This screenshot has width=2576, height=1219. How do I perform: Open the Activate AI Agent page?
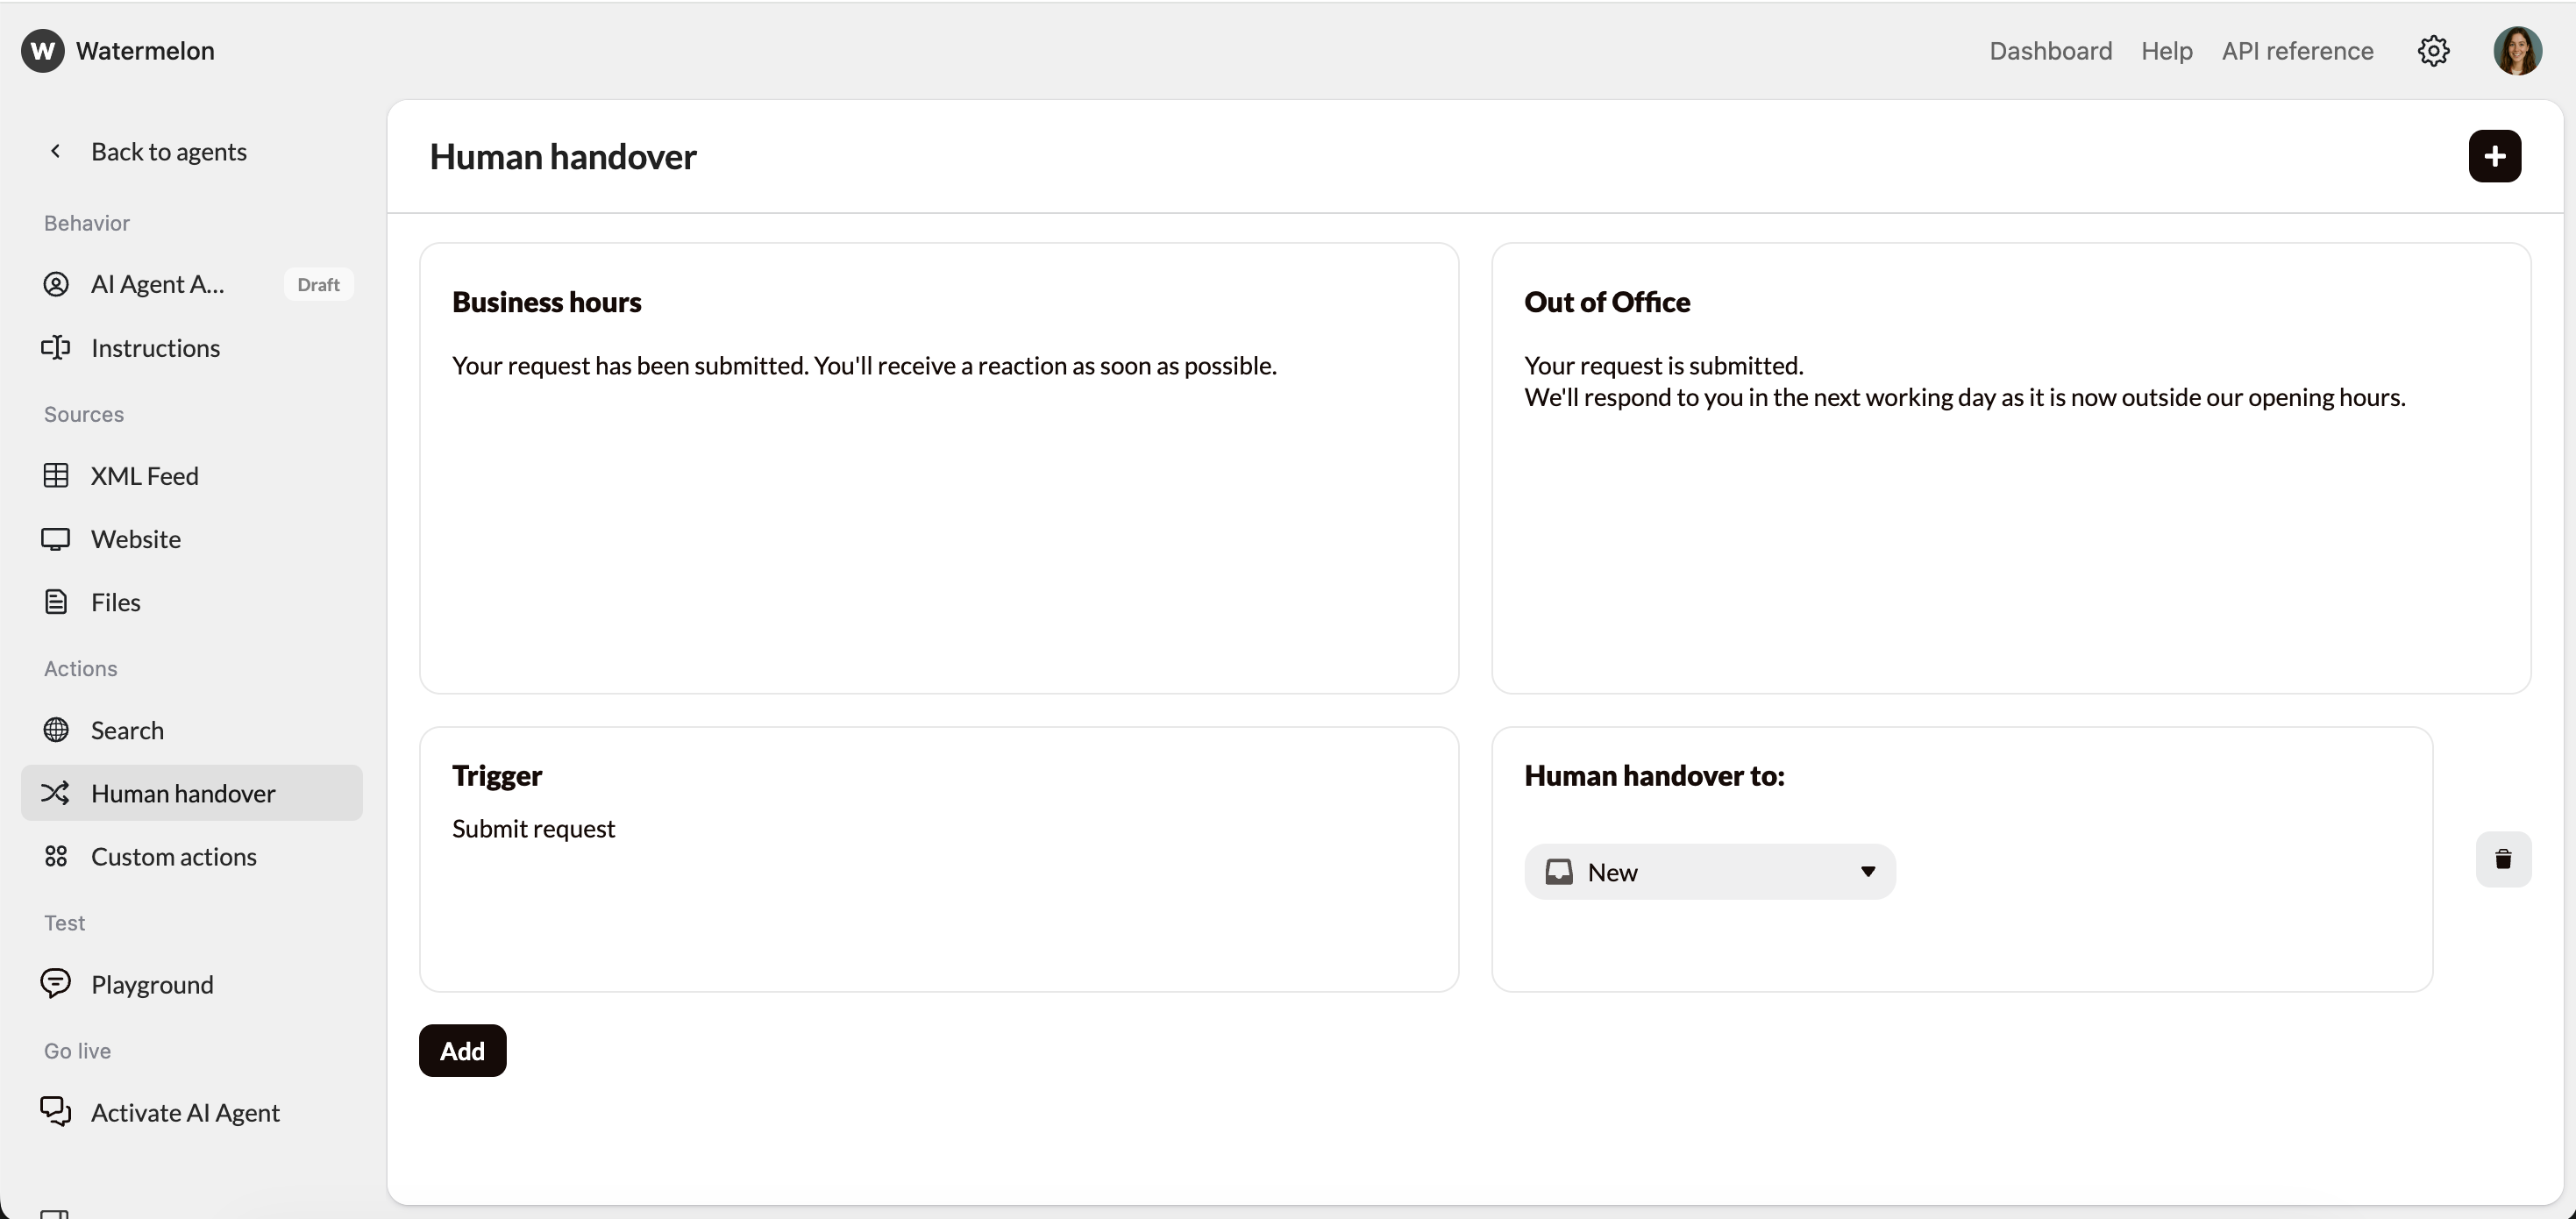pos(184,1112)
